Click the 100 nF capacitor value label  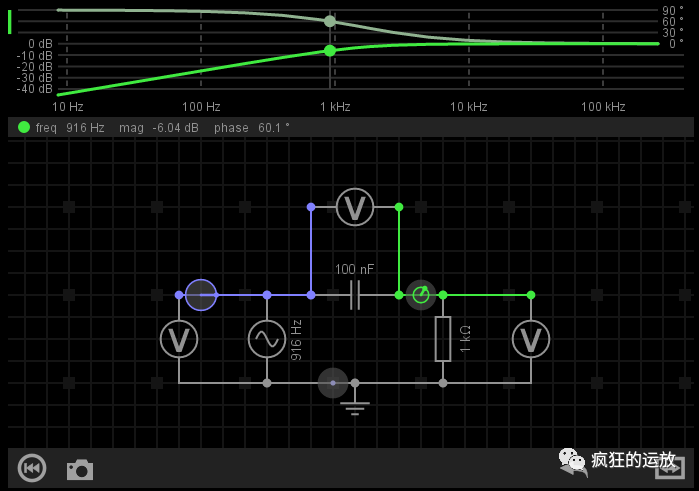[x=354, y=269]
